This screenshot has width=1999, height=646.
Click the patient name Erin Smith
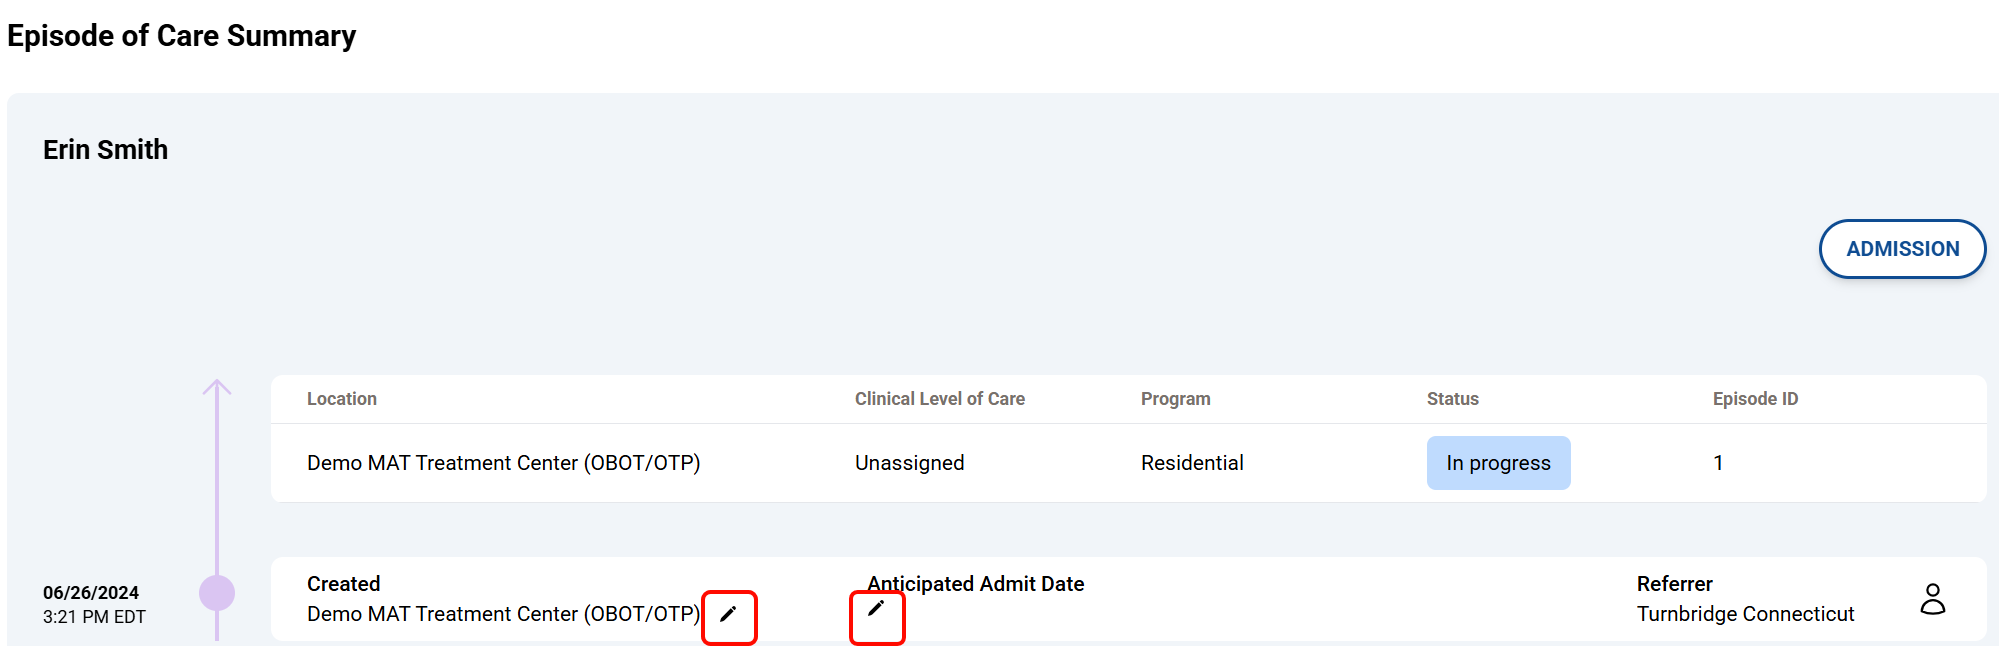[x=105, y=150]
